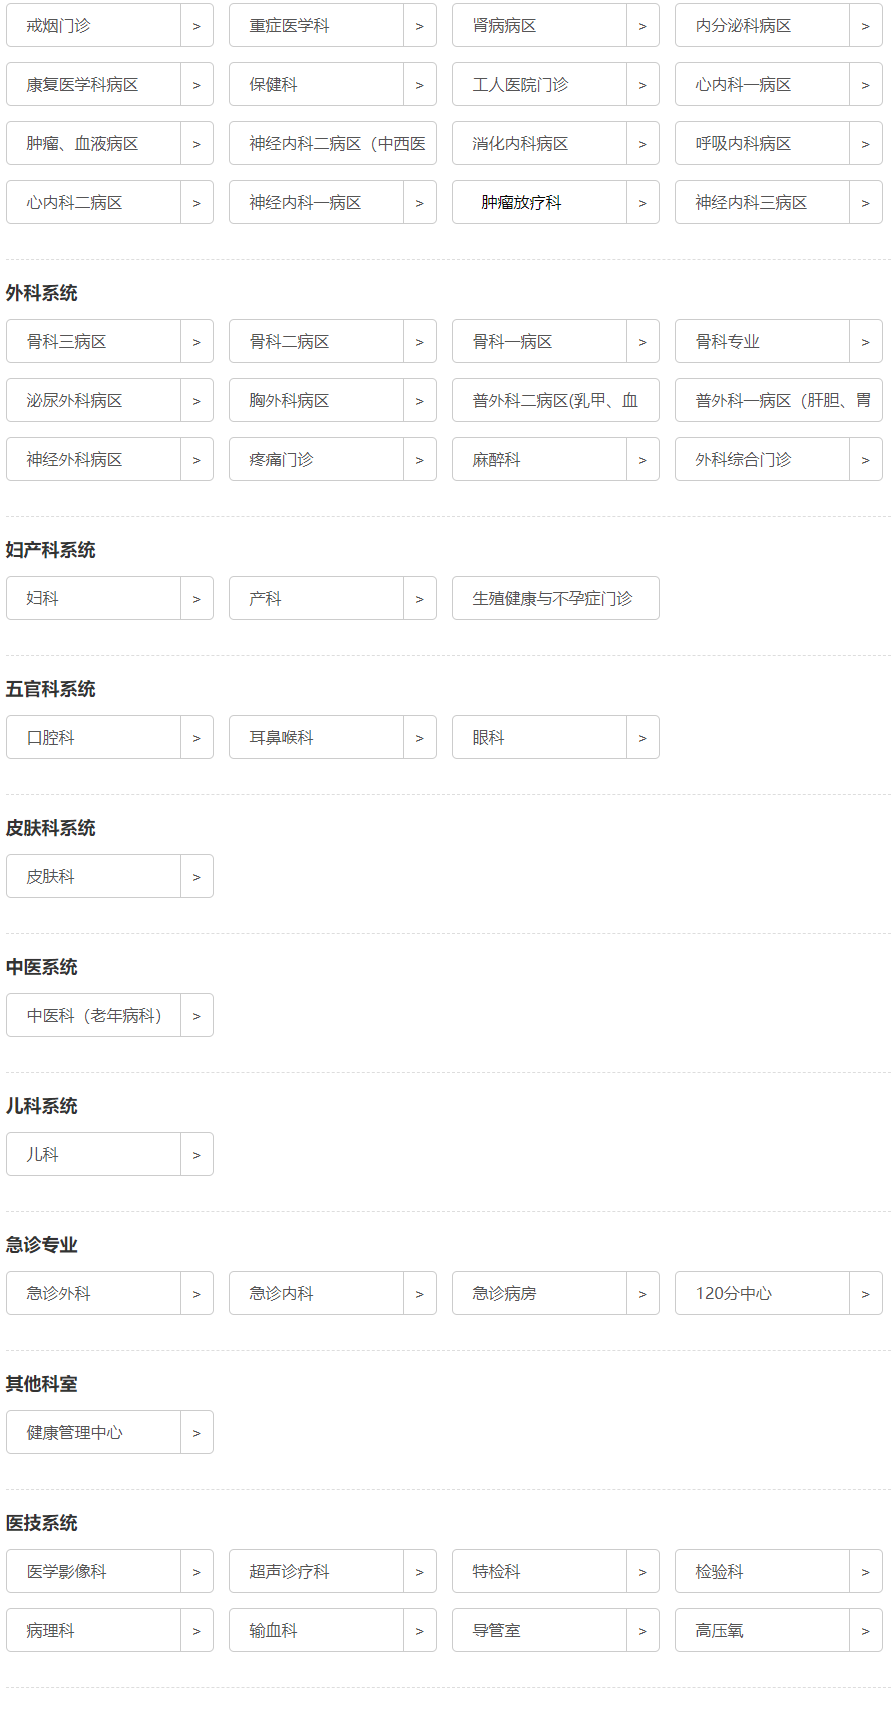The image size is (891, 1712).
Task: Expand arrow for 骨科三病区
Action: click(x=196, y=342)
